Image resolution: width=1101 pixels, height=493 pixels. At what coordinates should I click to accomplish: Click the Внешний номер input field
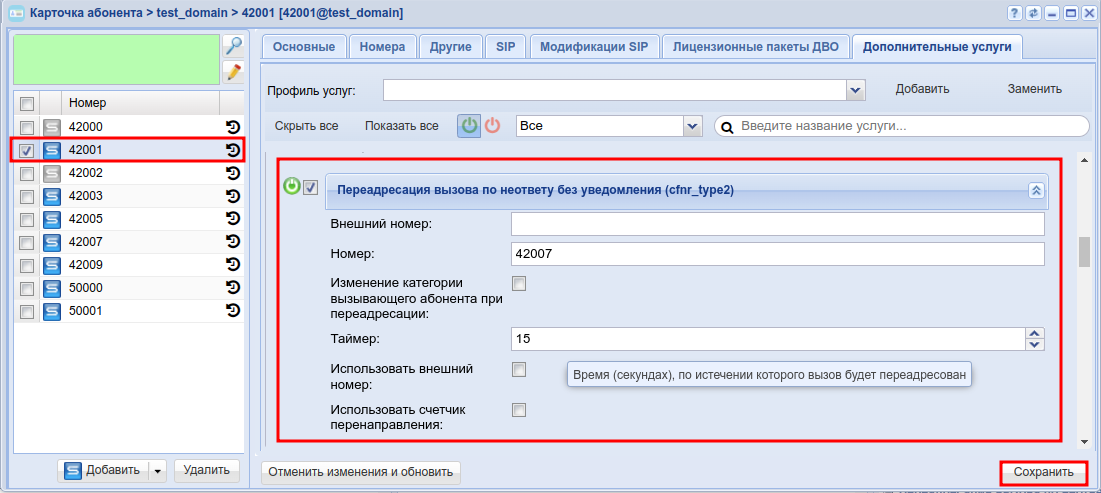click(778, 224)
